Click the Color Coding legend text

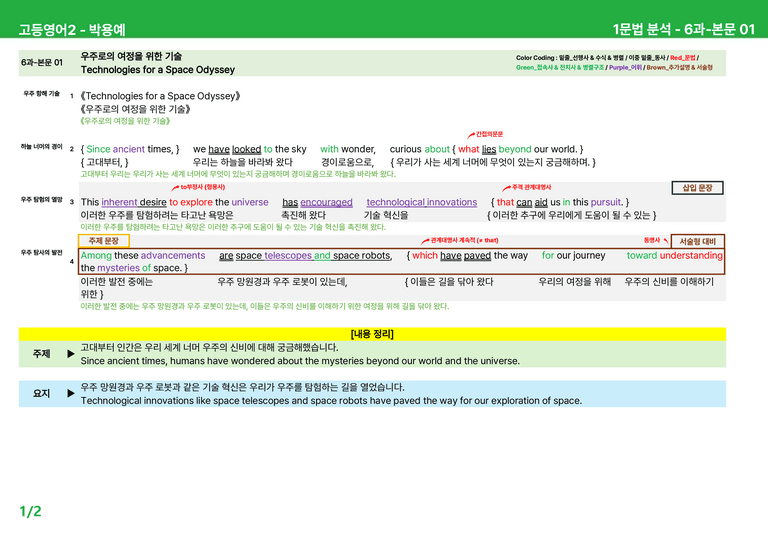[614, 63]
